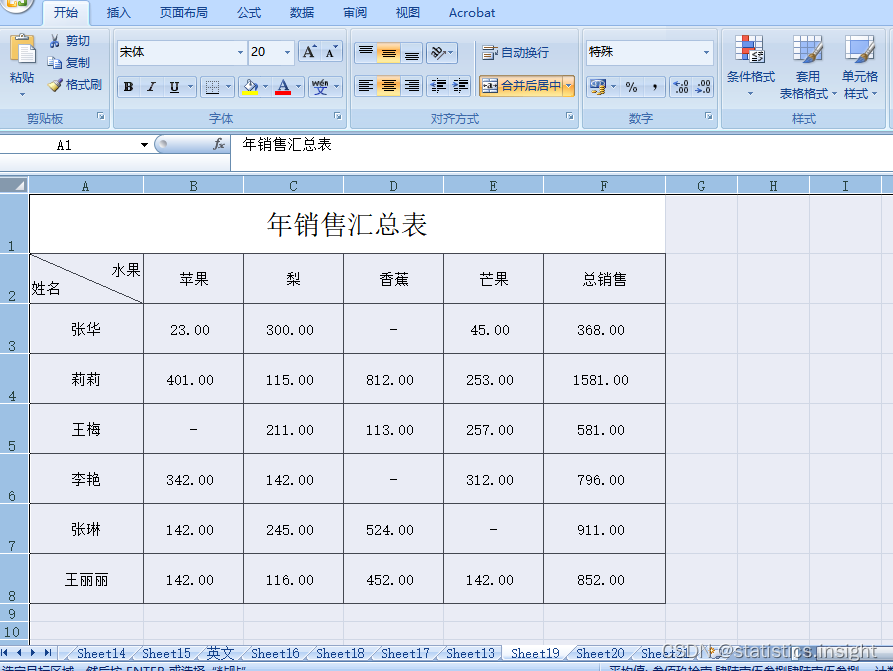
Task: Select the Format Painter (格式刷) brush
Action: point(55,85)
